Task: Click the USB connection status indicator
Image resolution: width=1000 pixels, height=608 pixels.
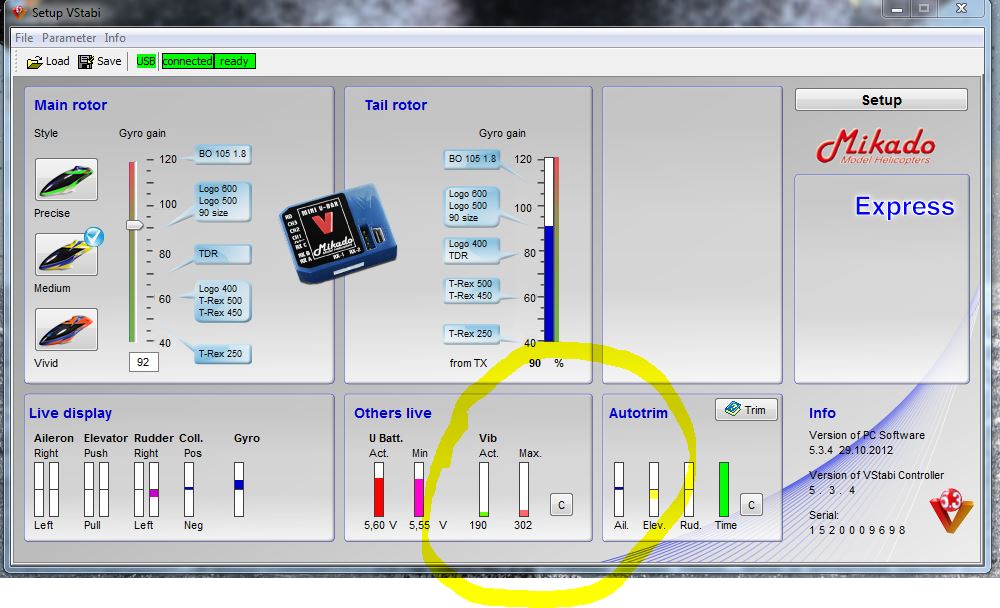Action: point(146,61)
